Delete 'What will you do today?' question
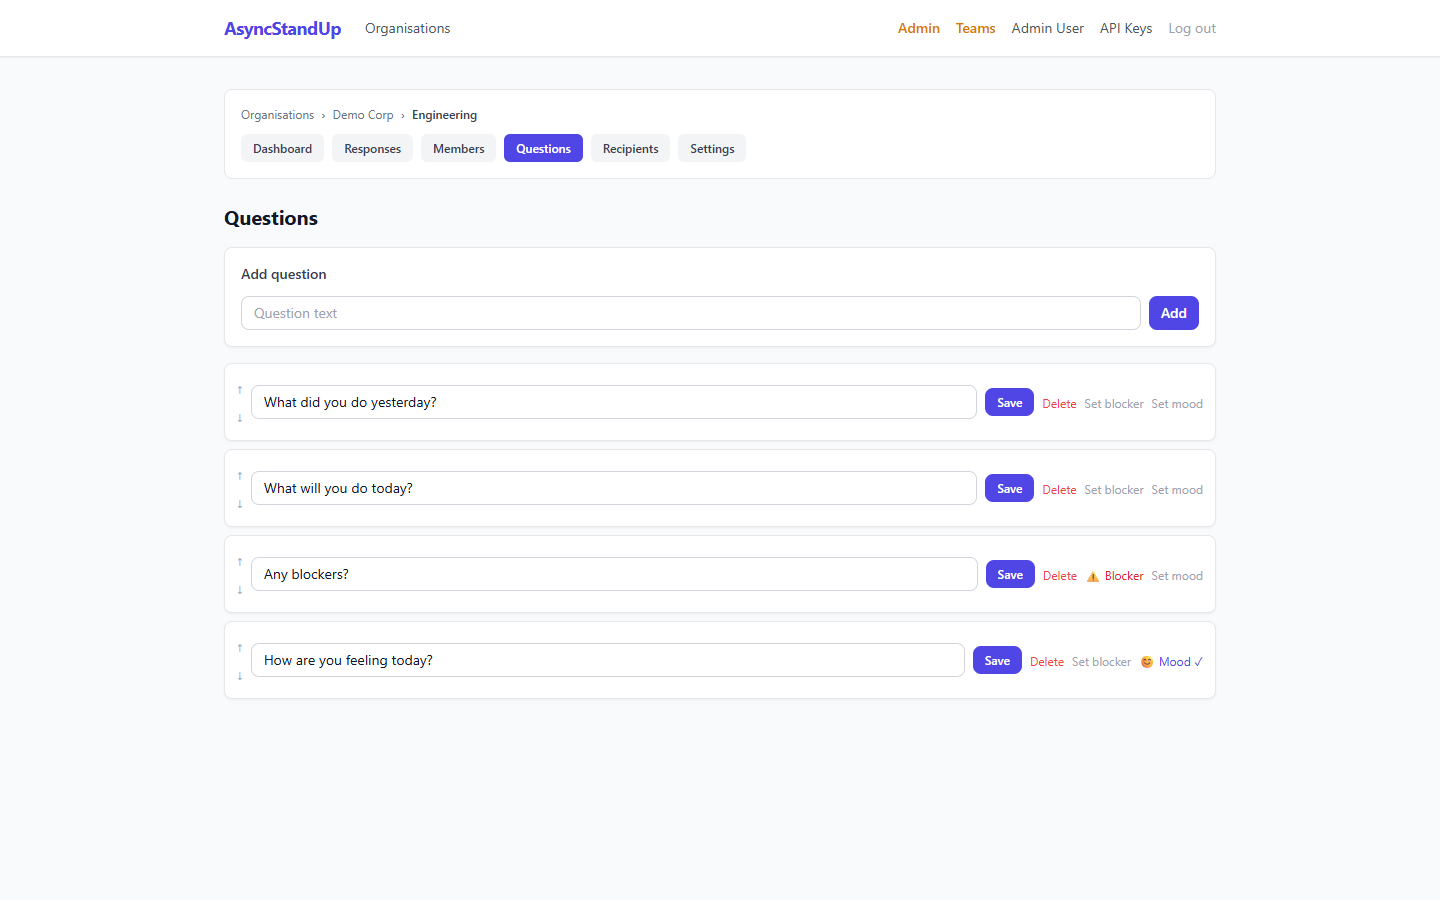The height and width of the screenshot is (900, 1440). pos(1059,490)
